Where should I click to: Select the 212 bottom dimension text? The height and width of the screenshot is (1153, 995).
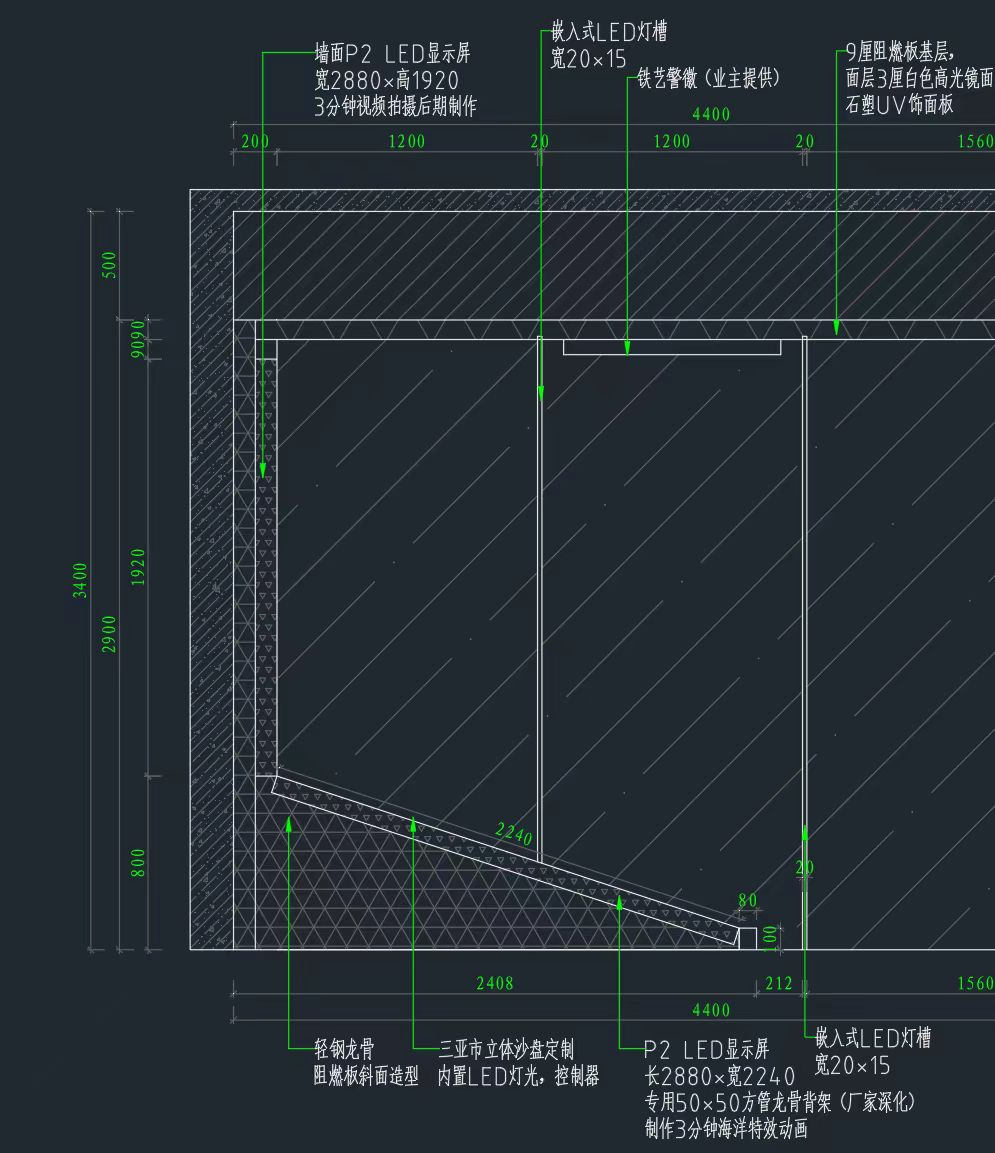[778, 983]
